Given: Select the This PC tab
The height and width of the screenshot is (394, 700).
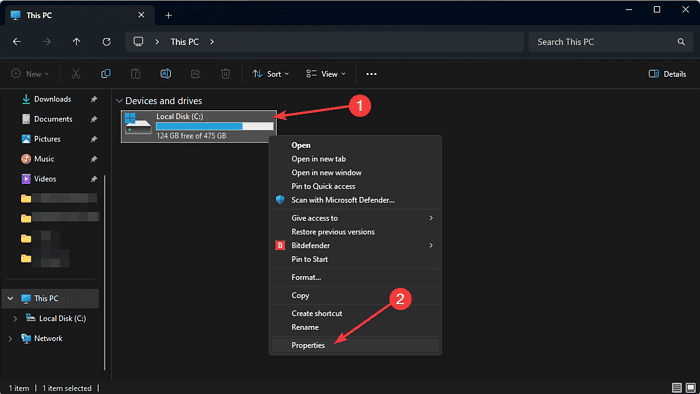Looking at the screenshot, I should click(x=79, y=15).
